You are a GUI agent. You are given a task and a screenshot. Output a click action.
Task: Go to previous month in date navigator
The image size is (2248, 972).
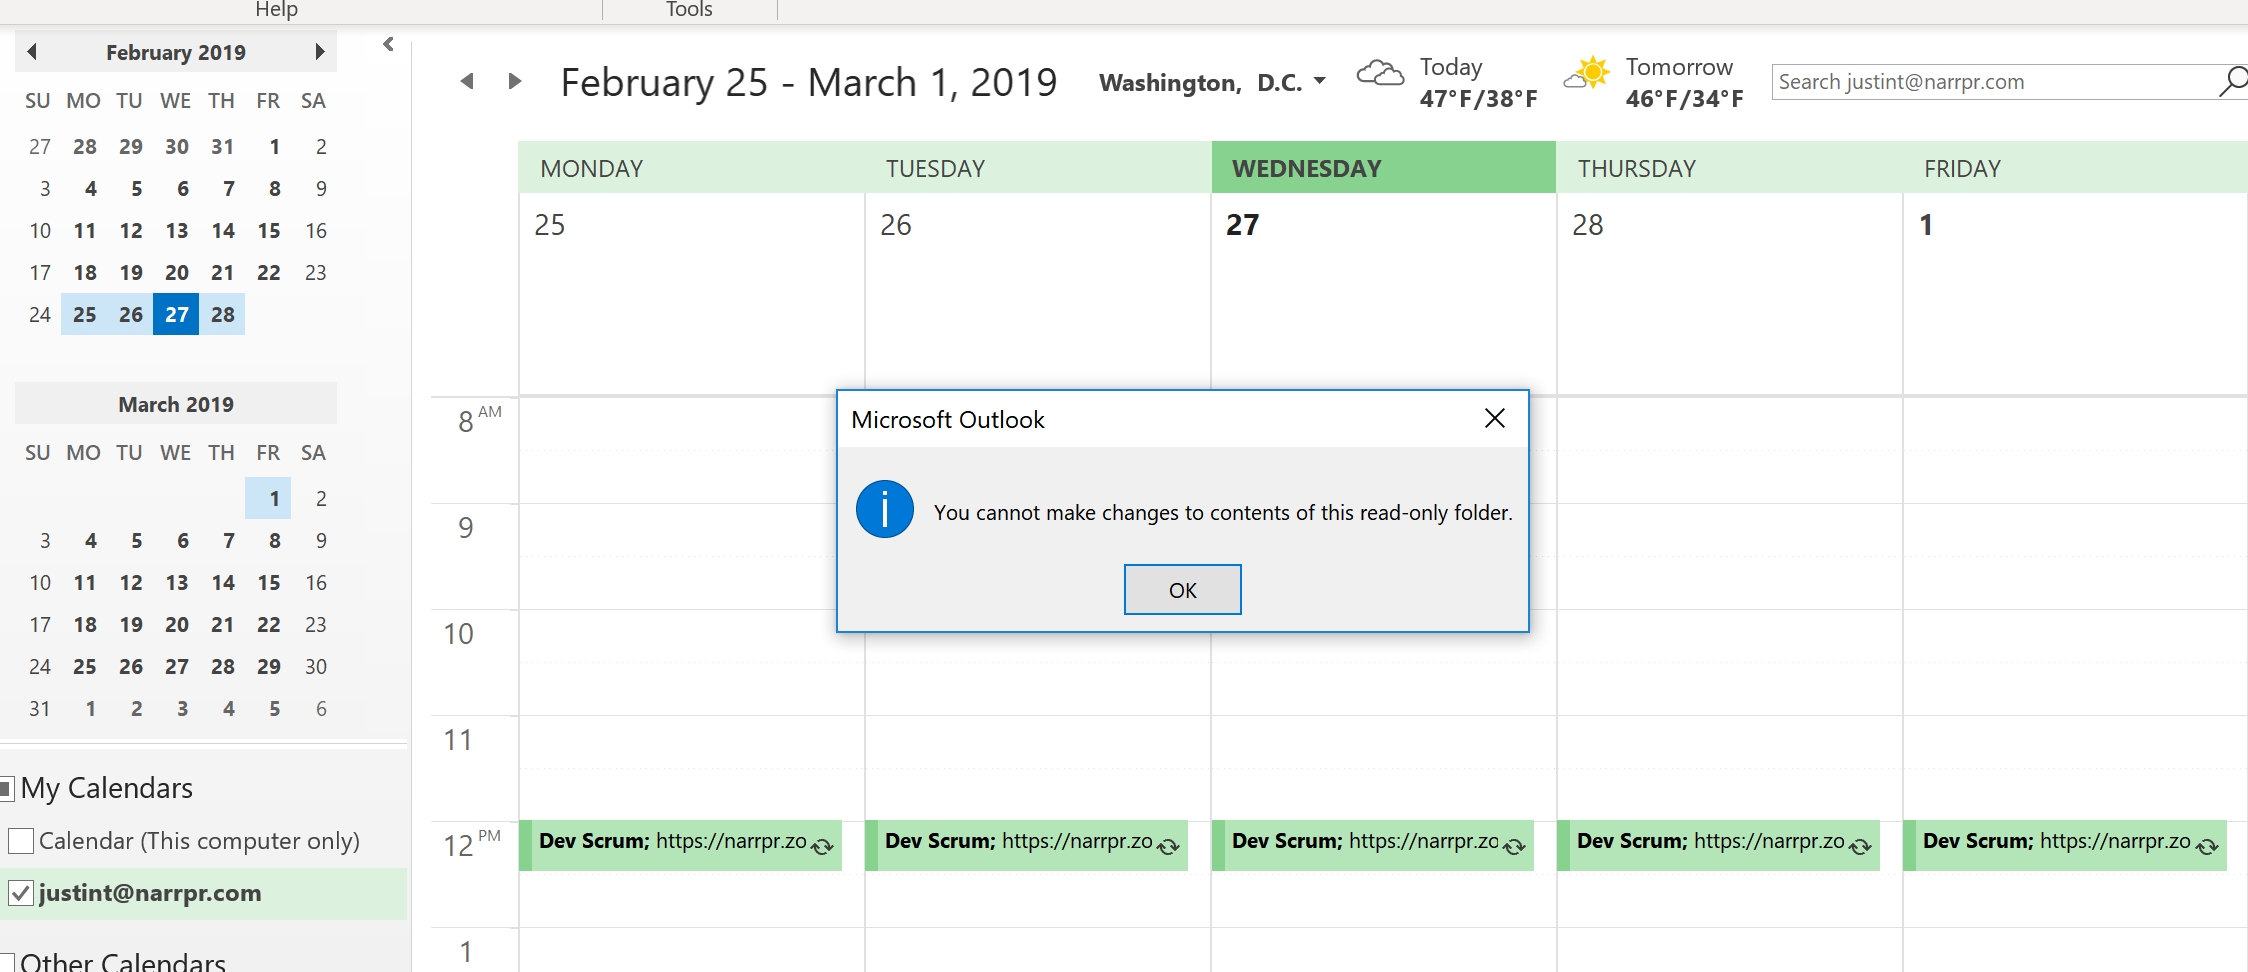pos(32,52)
